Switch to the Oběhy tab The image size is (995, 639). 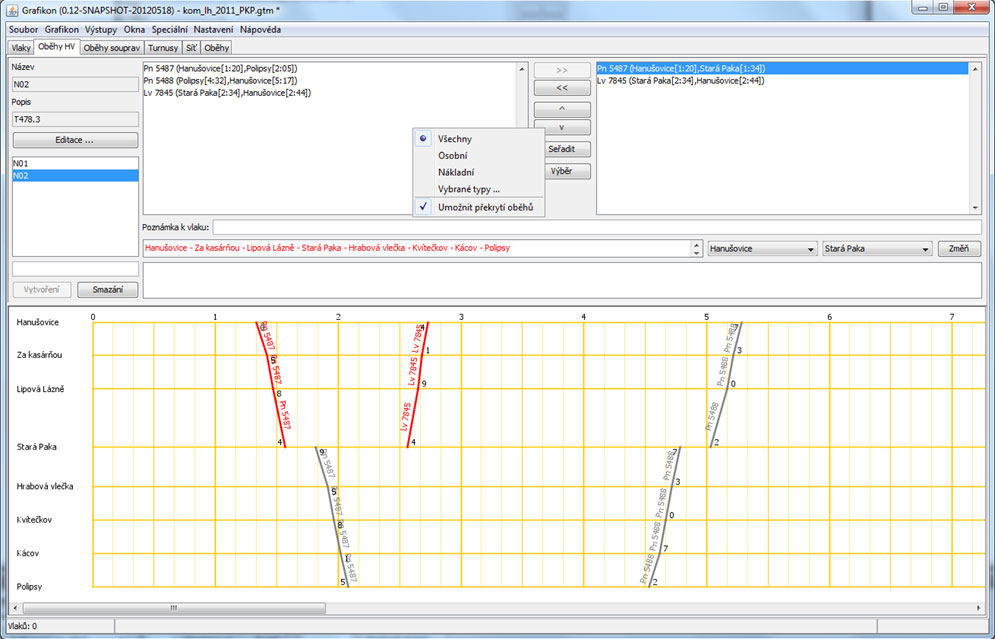point(216,48)
